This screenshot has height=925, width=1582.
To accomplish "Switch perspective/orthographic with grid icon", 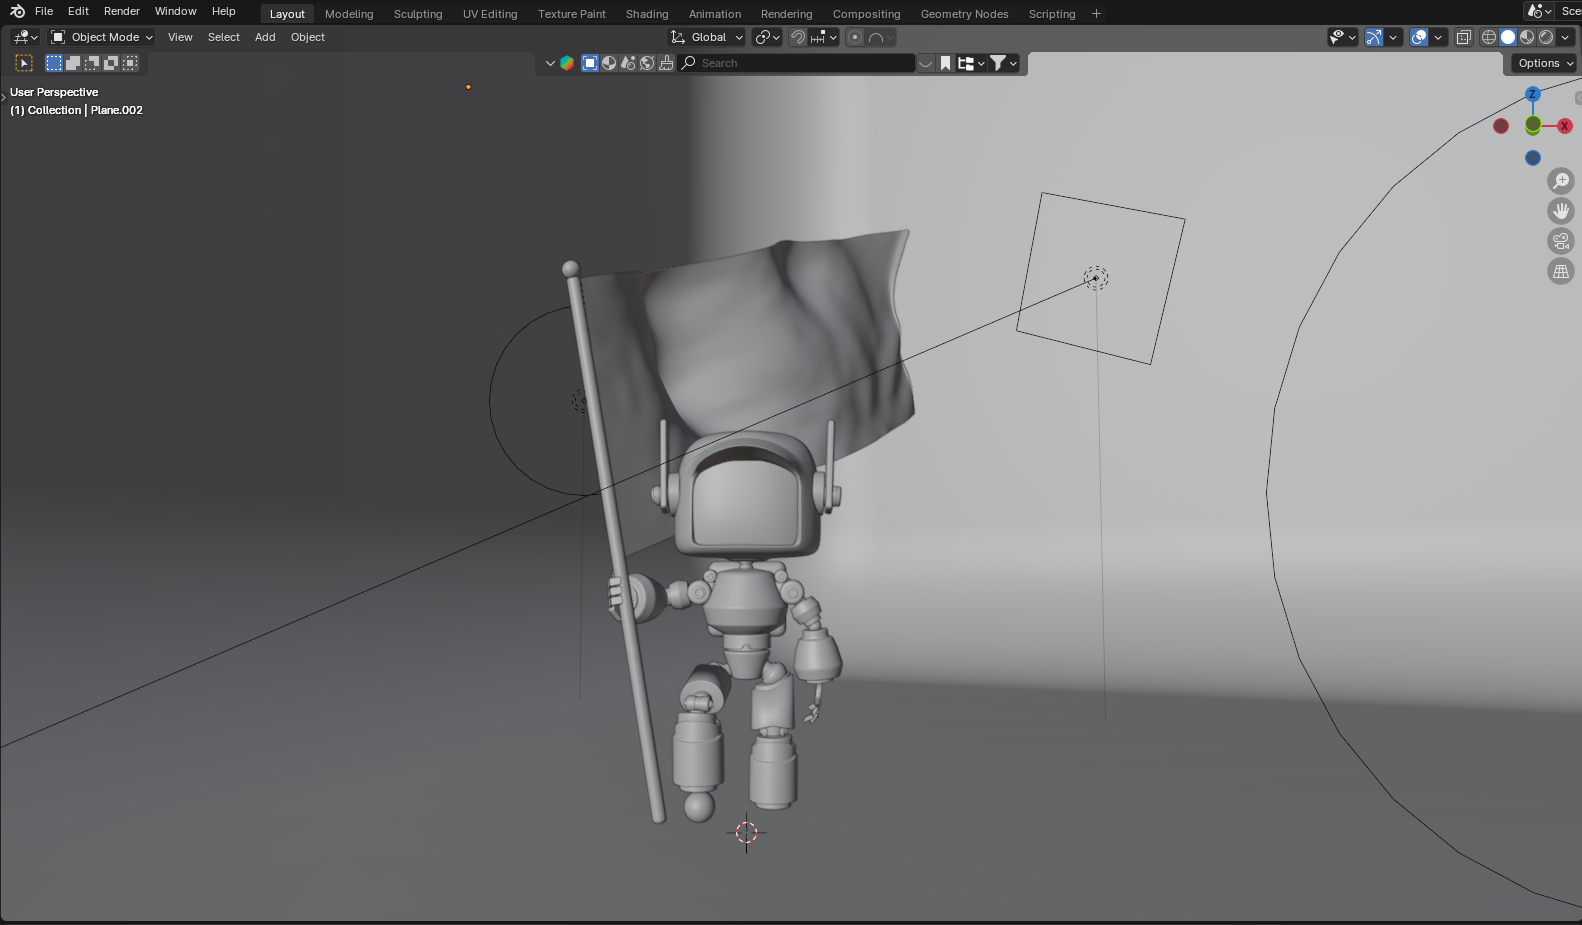I will tap(1560, 271).
